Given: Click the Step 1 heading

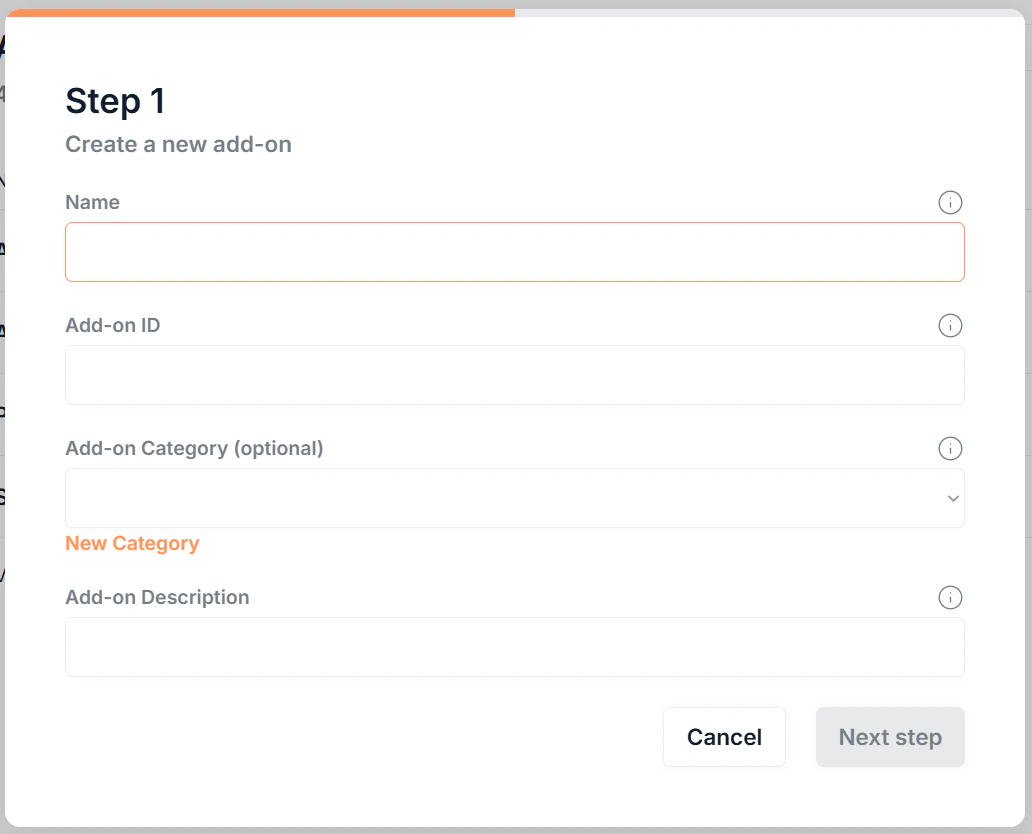Looking at the screenshot, I should 114,100.
